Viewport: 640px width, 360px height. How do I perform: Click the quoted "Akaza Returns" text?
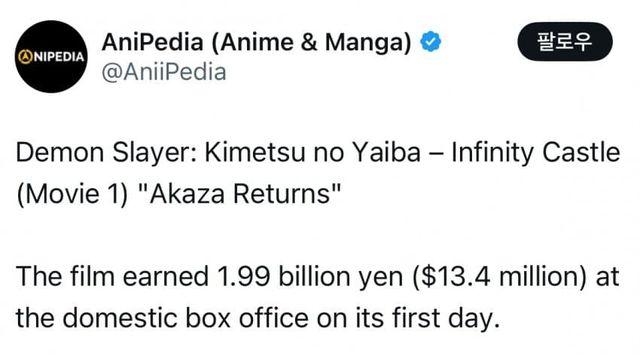tap(240, 194)
